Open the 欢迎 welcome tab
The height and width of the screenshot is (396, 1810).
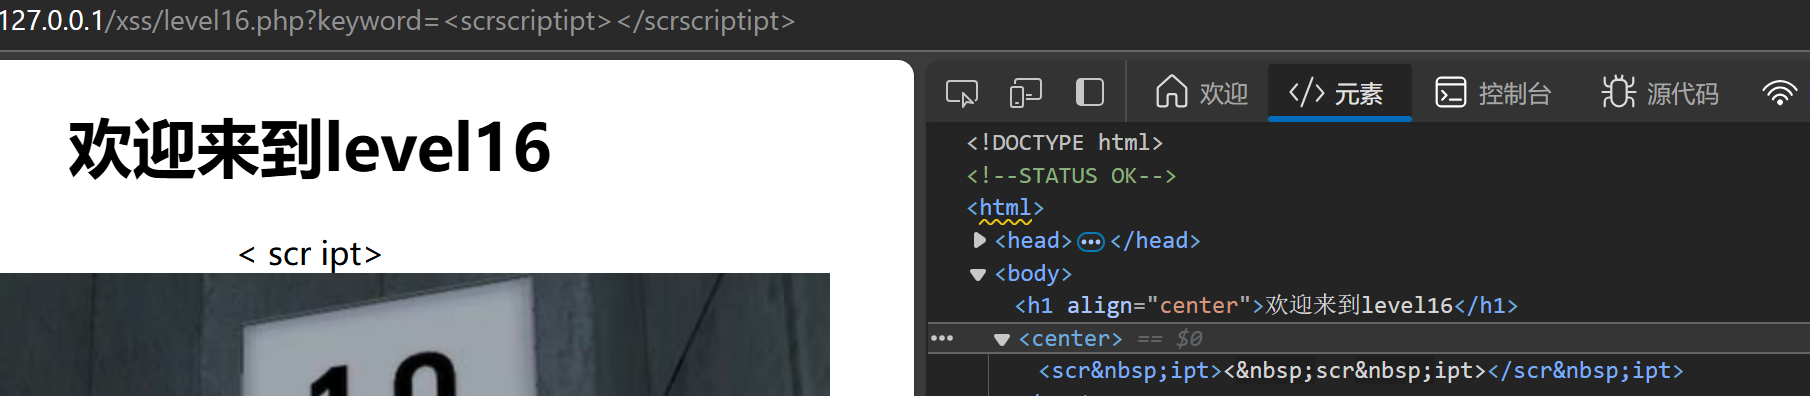pyautogui.click(x=1201, y=93)
